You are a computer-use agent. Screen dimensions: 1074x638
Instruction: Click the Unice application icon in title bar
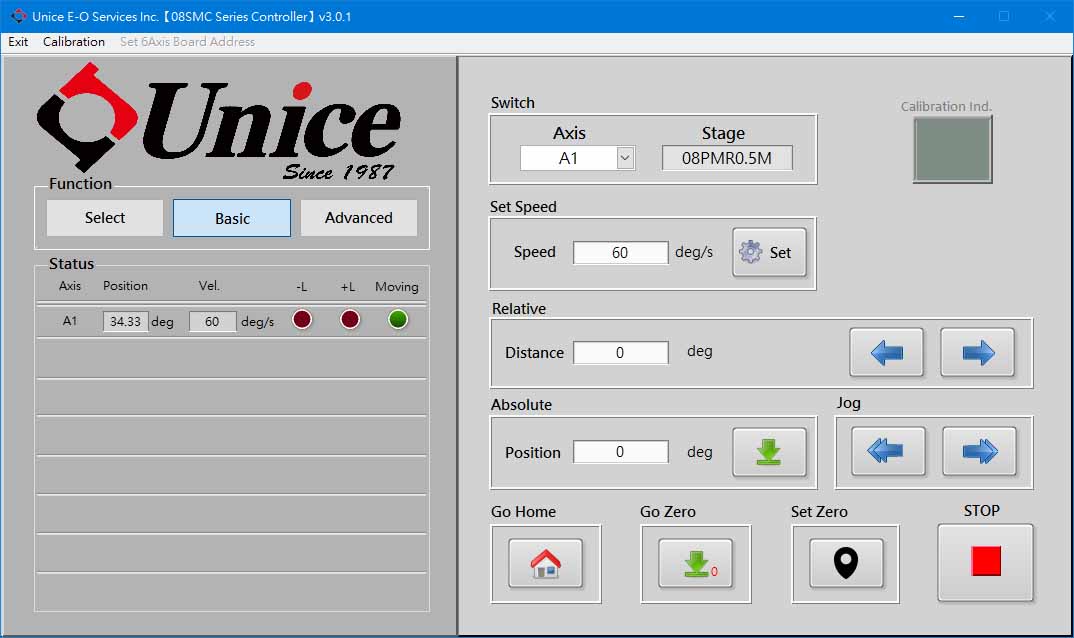(x=18, y=16)
